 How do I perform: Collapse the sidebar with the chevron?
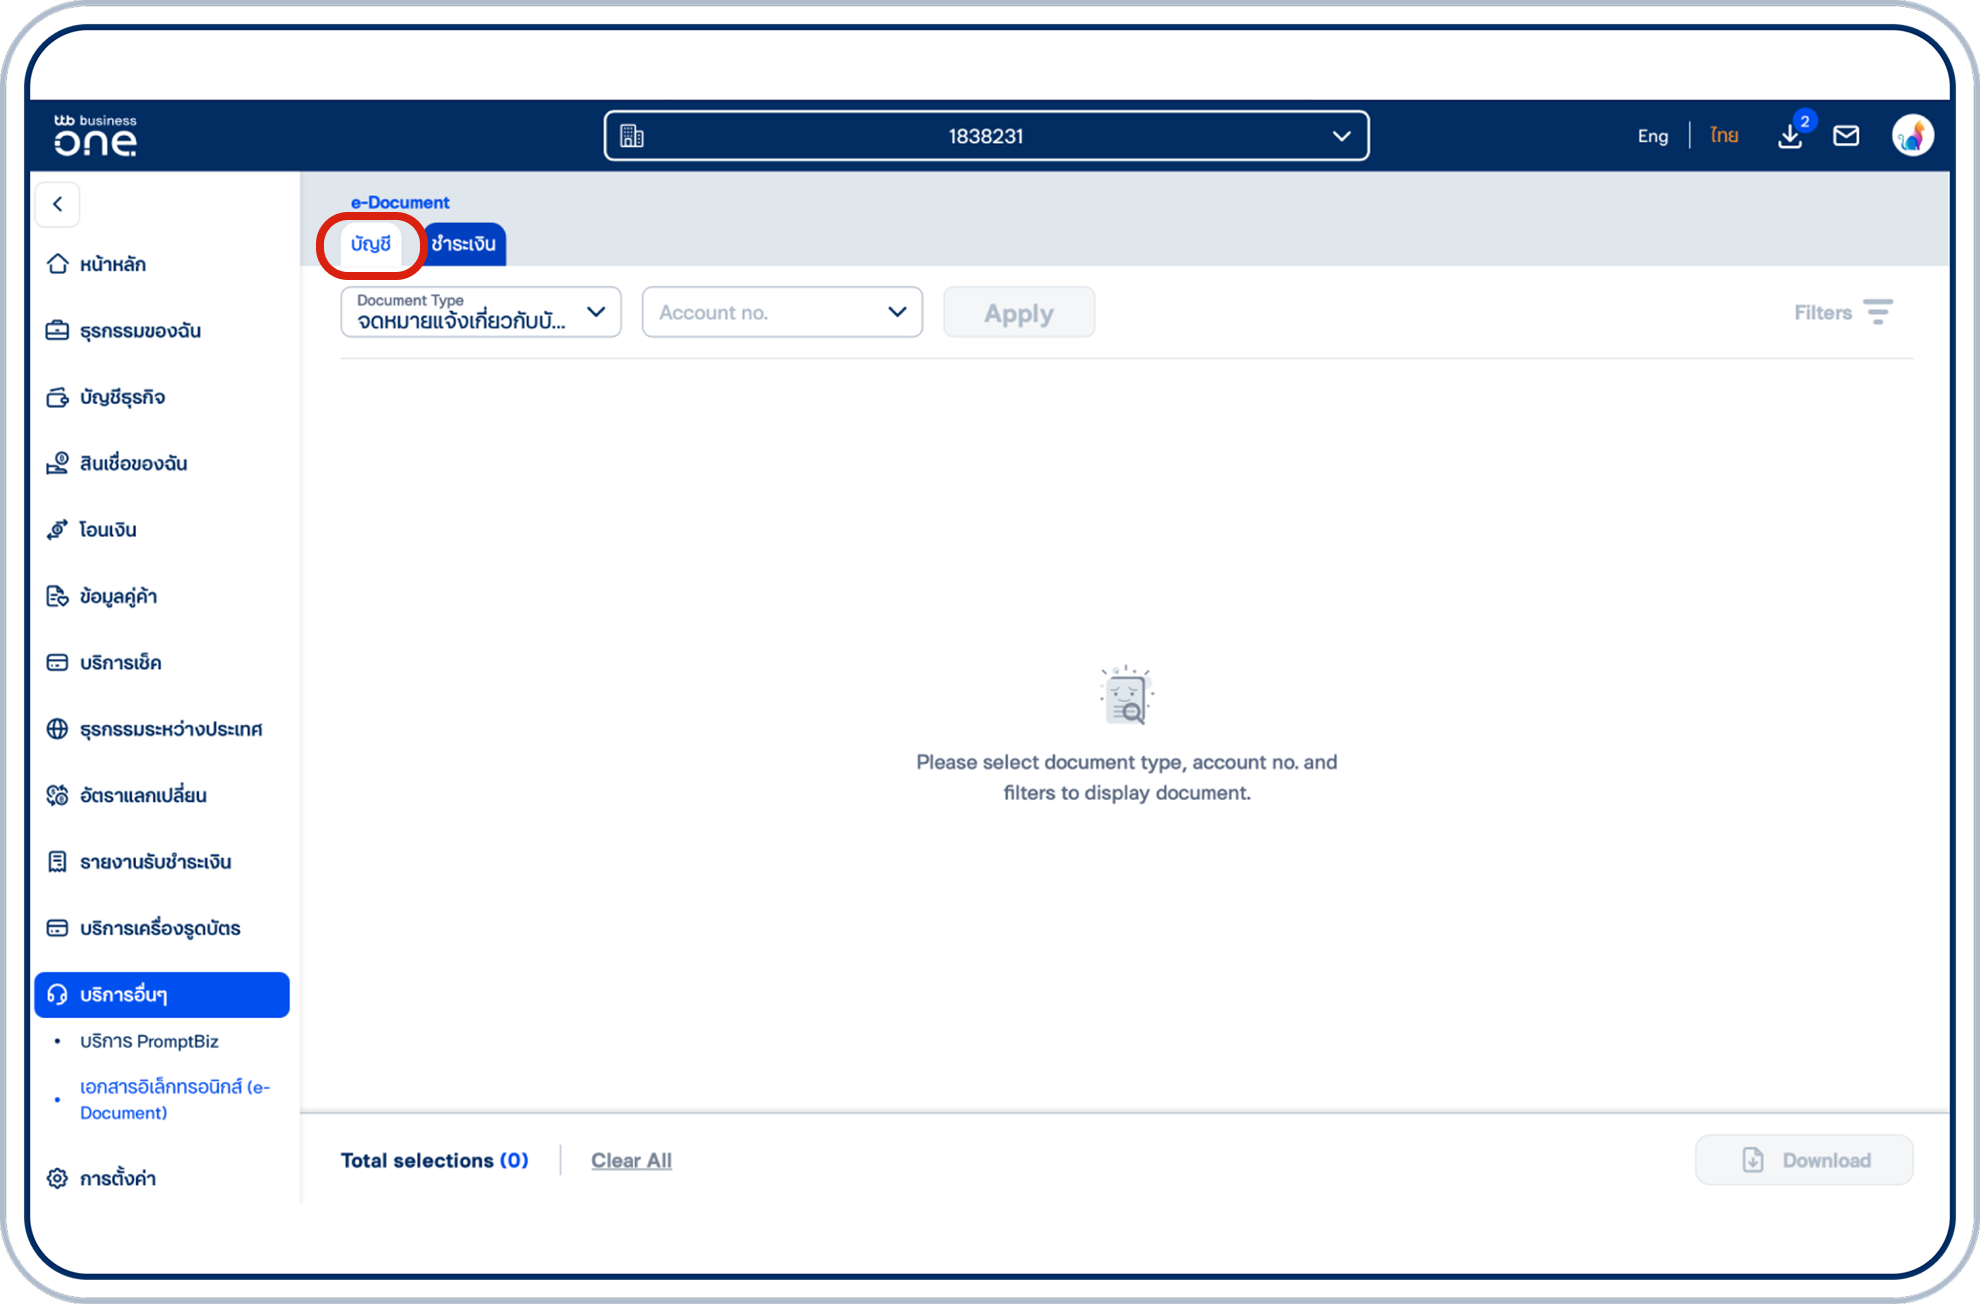click(57, 204)
